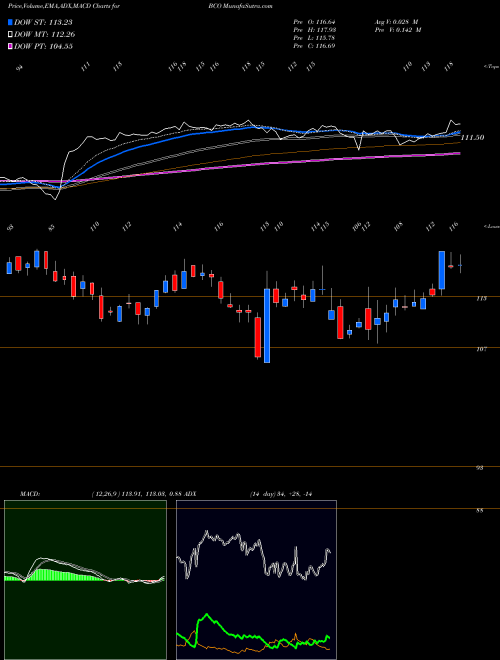Click the '<Tops' row label

(491, 67)
